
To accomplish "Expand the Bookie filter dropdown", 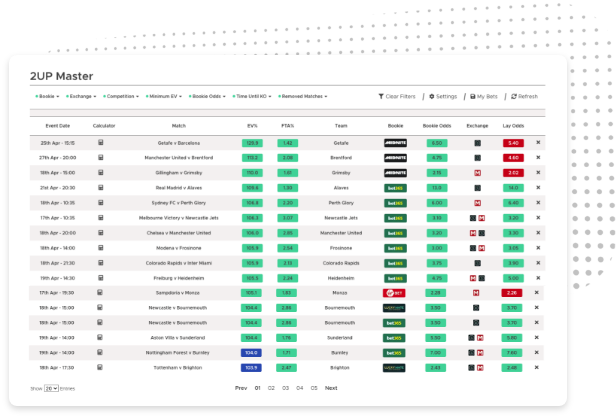I will pos(47,96).
